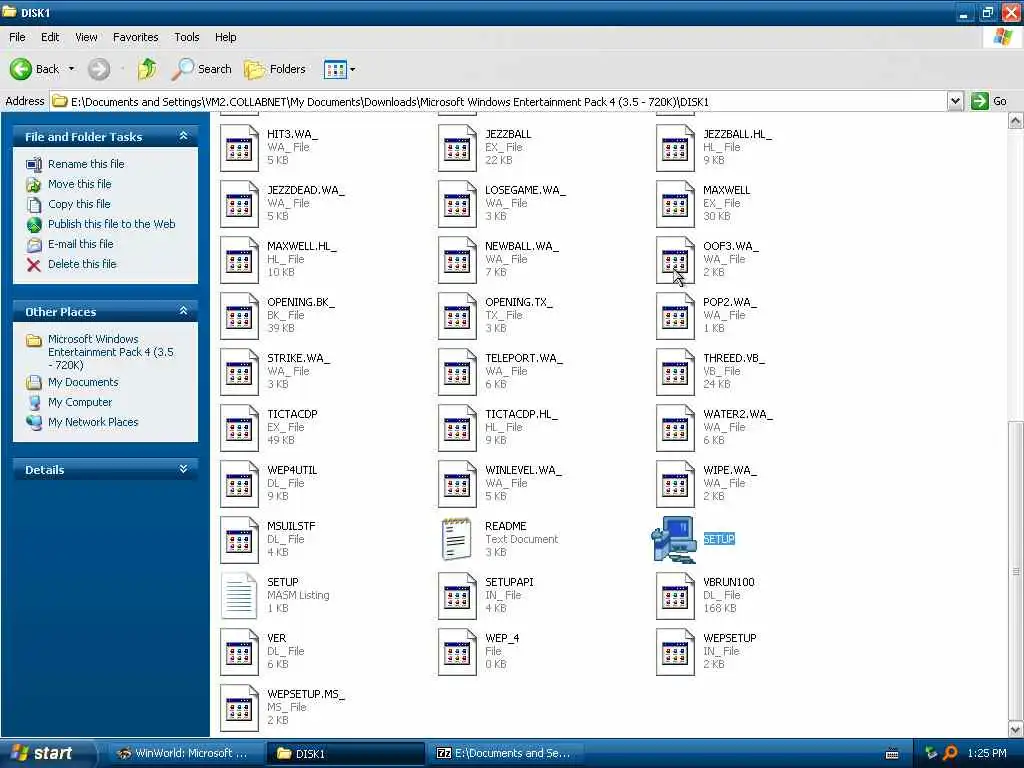Select the NEWBALL.WA_ file icon
This screenshot has width=1024, height=768.
[457, 261]
